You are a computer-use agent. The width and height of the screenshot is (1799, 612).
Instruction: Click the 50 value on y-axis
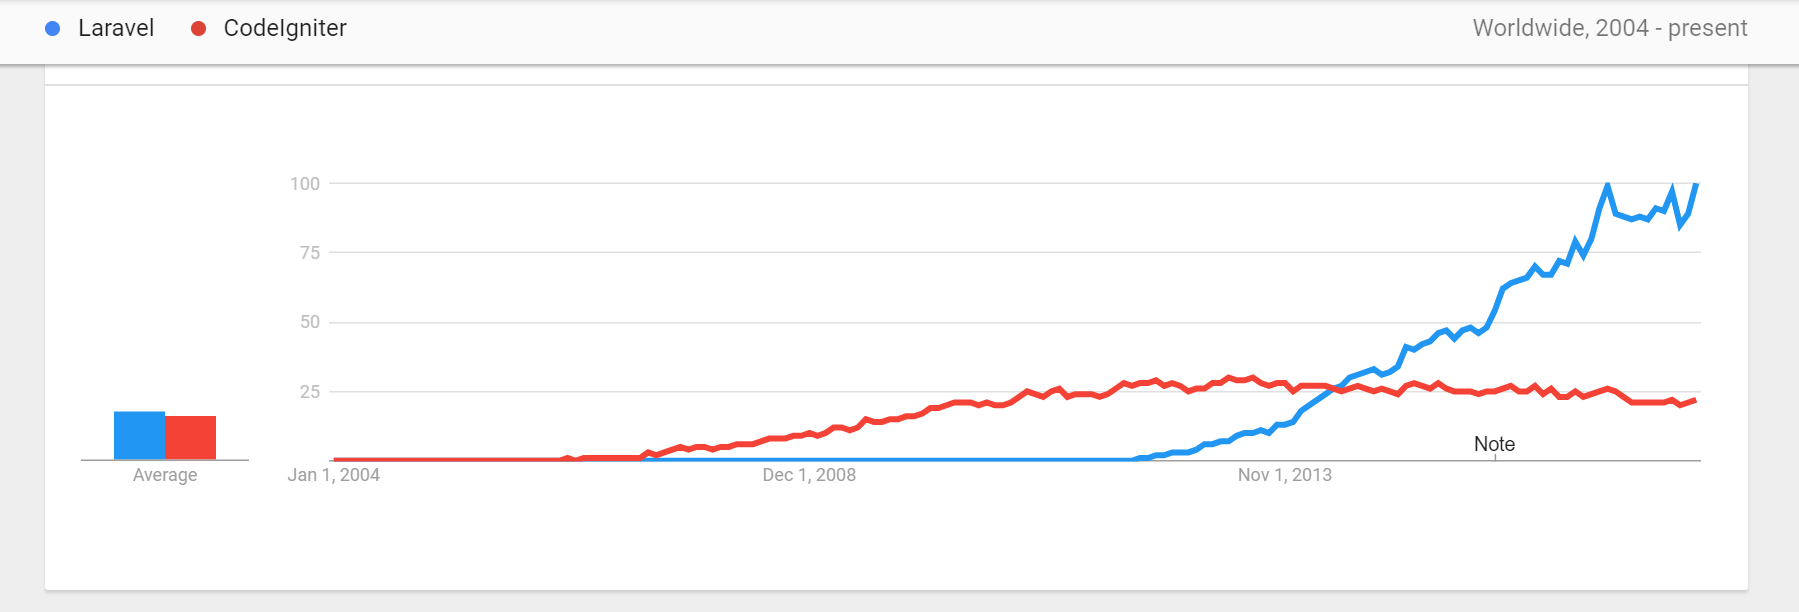[x=310, y=322]
